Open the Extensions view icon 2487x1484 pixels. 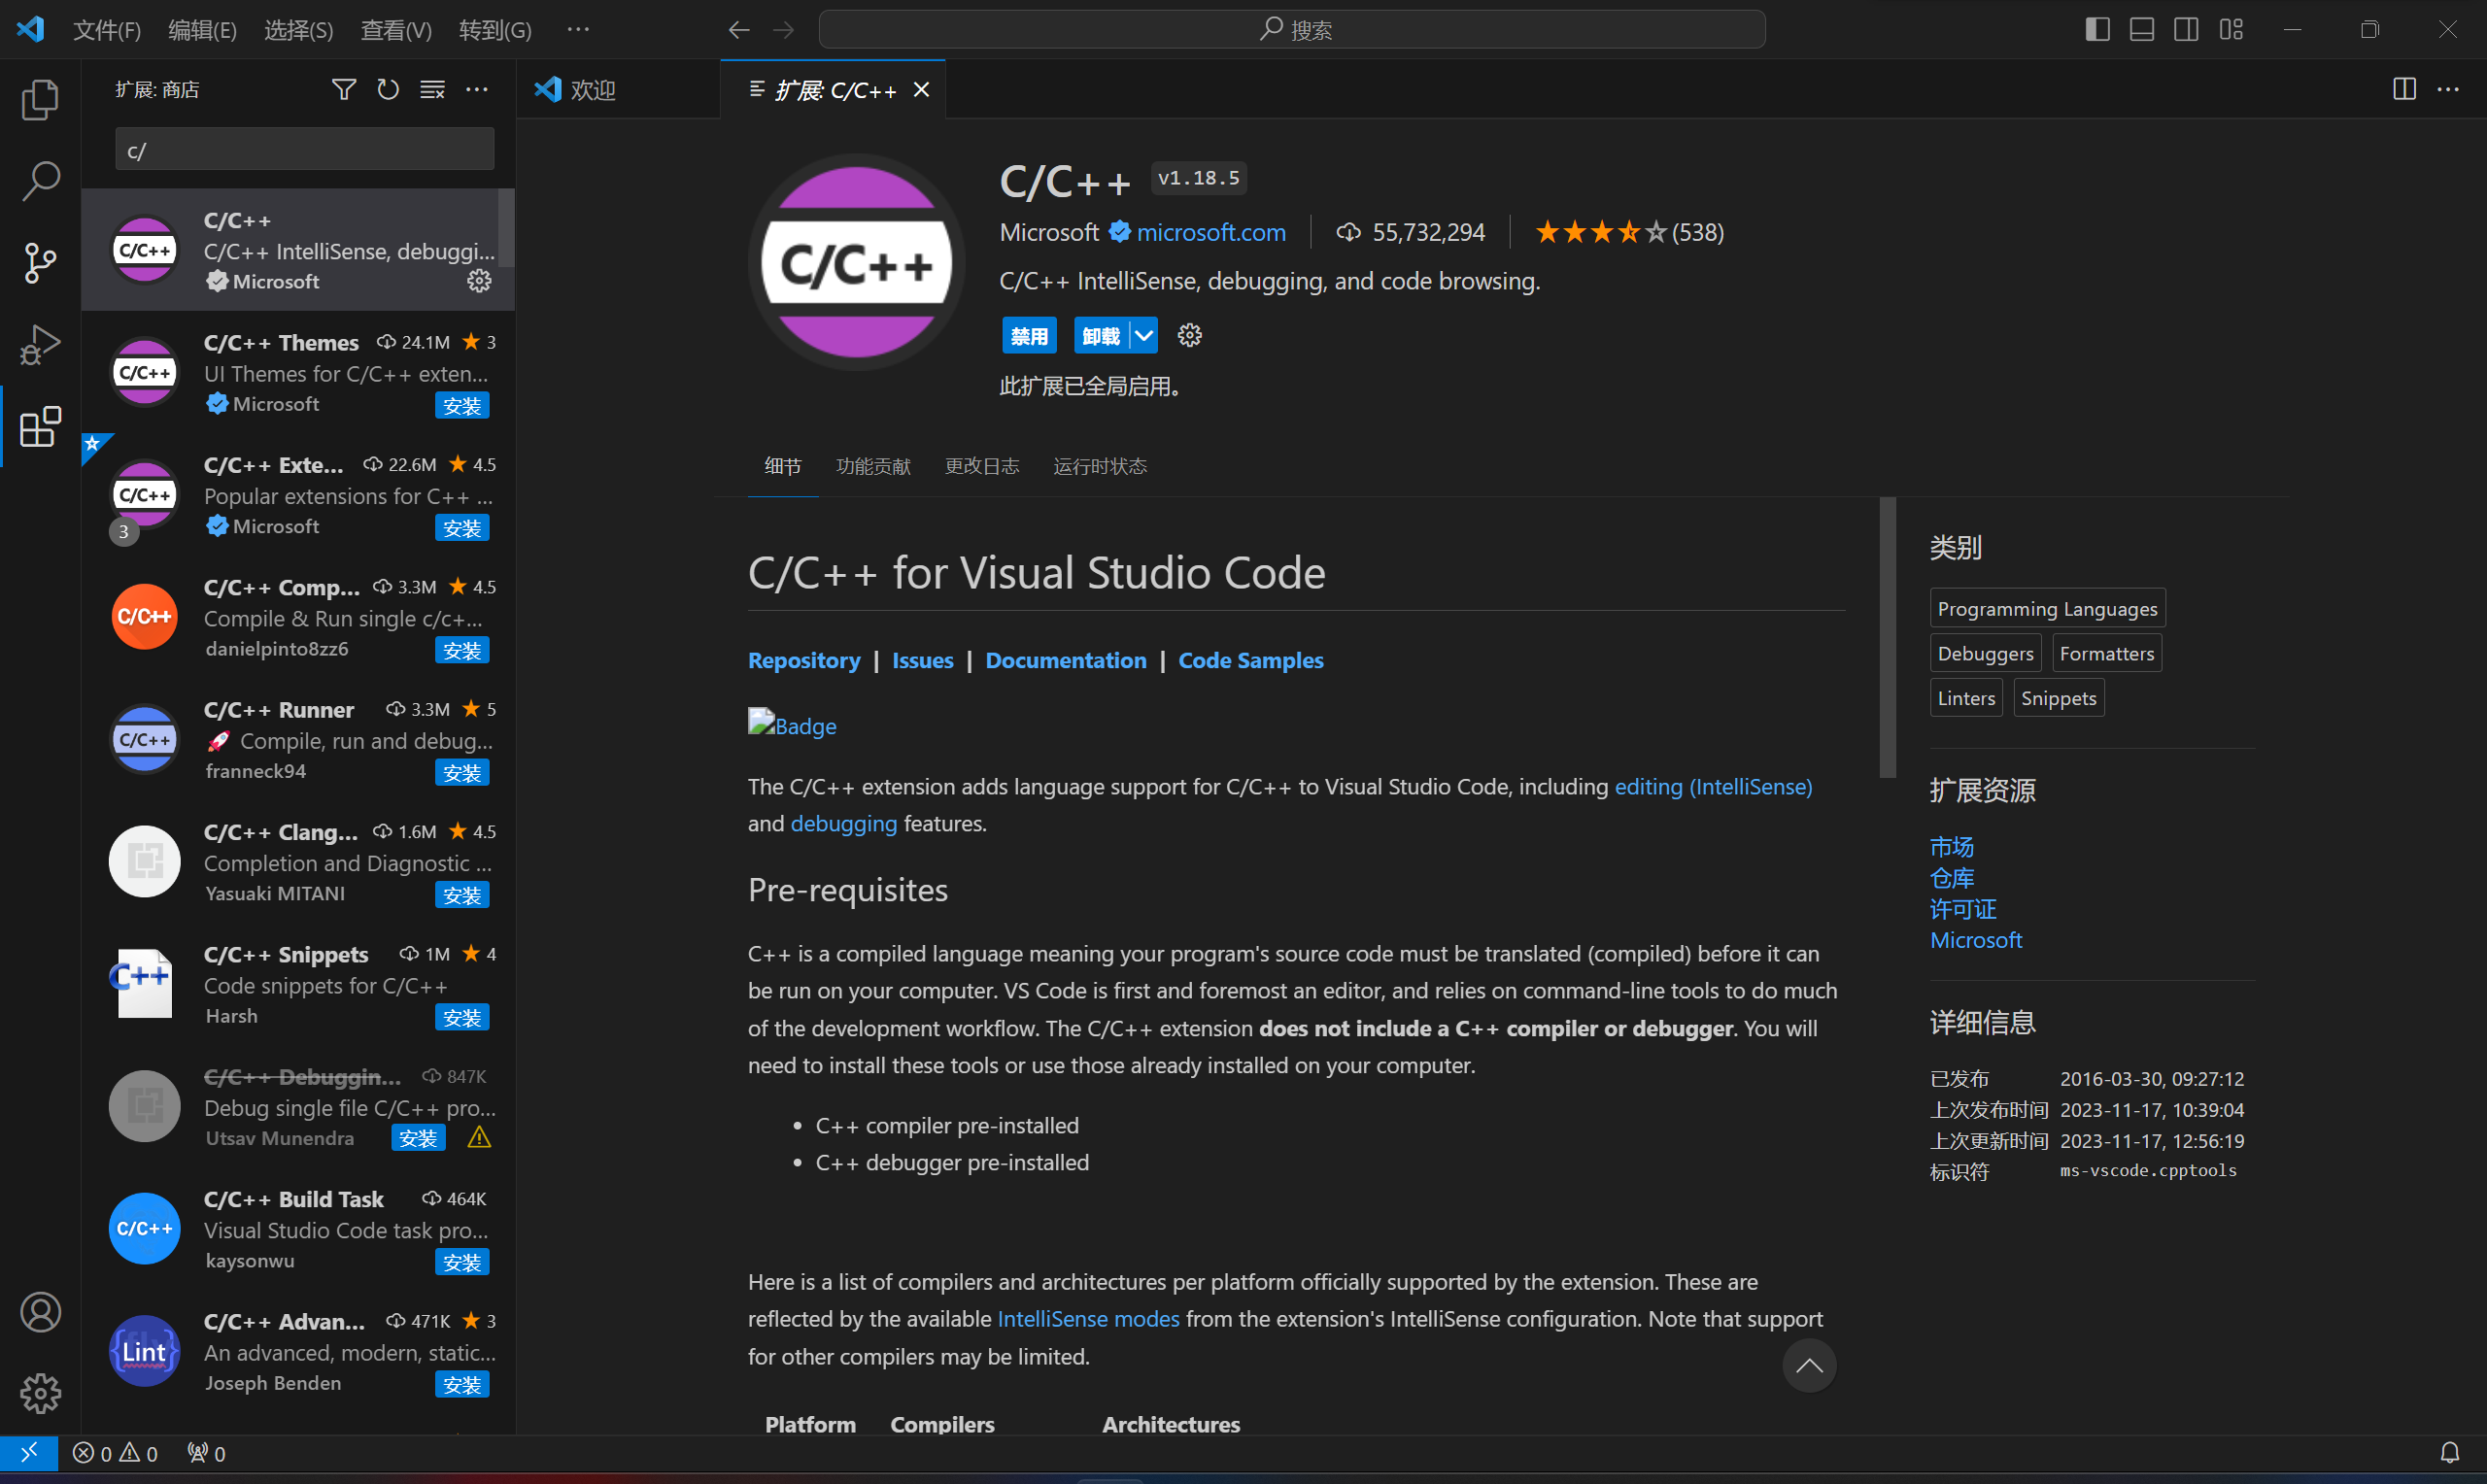click(x=40, y=427)
